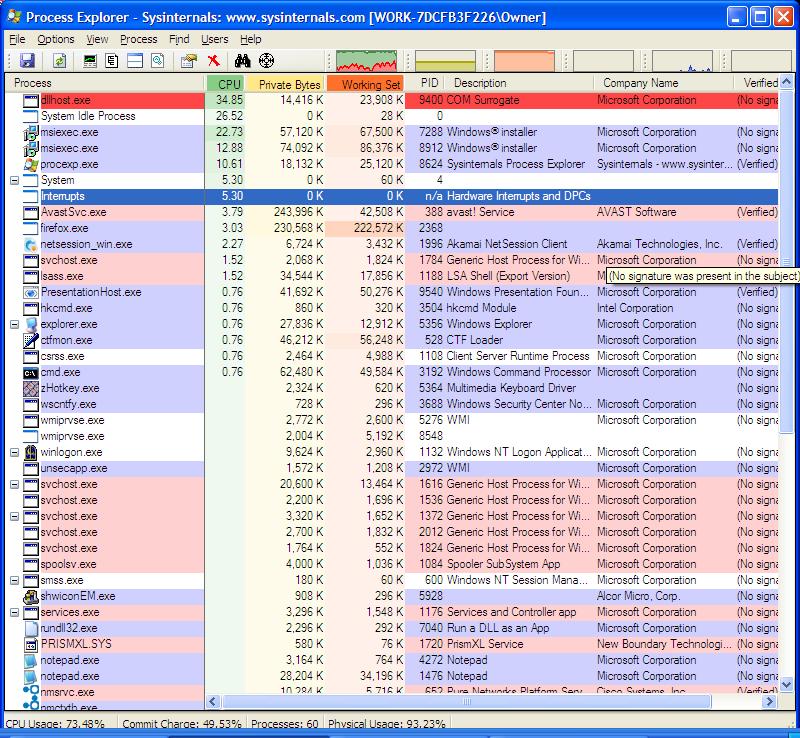
Task: Open System Information from the toolbar
Action: click(x=90, y=61)
